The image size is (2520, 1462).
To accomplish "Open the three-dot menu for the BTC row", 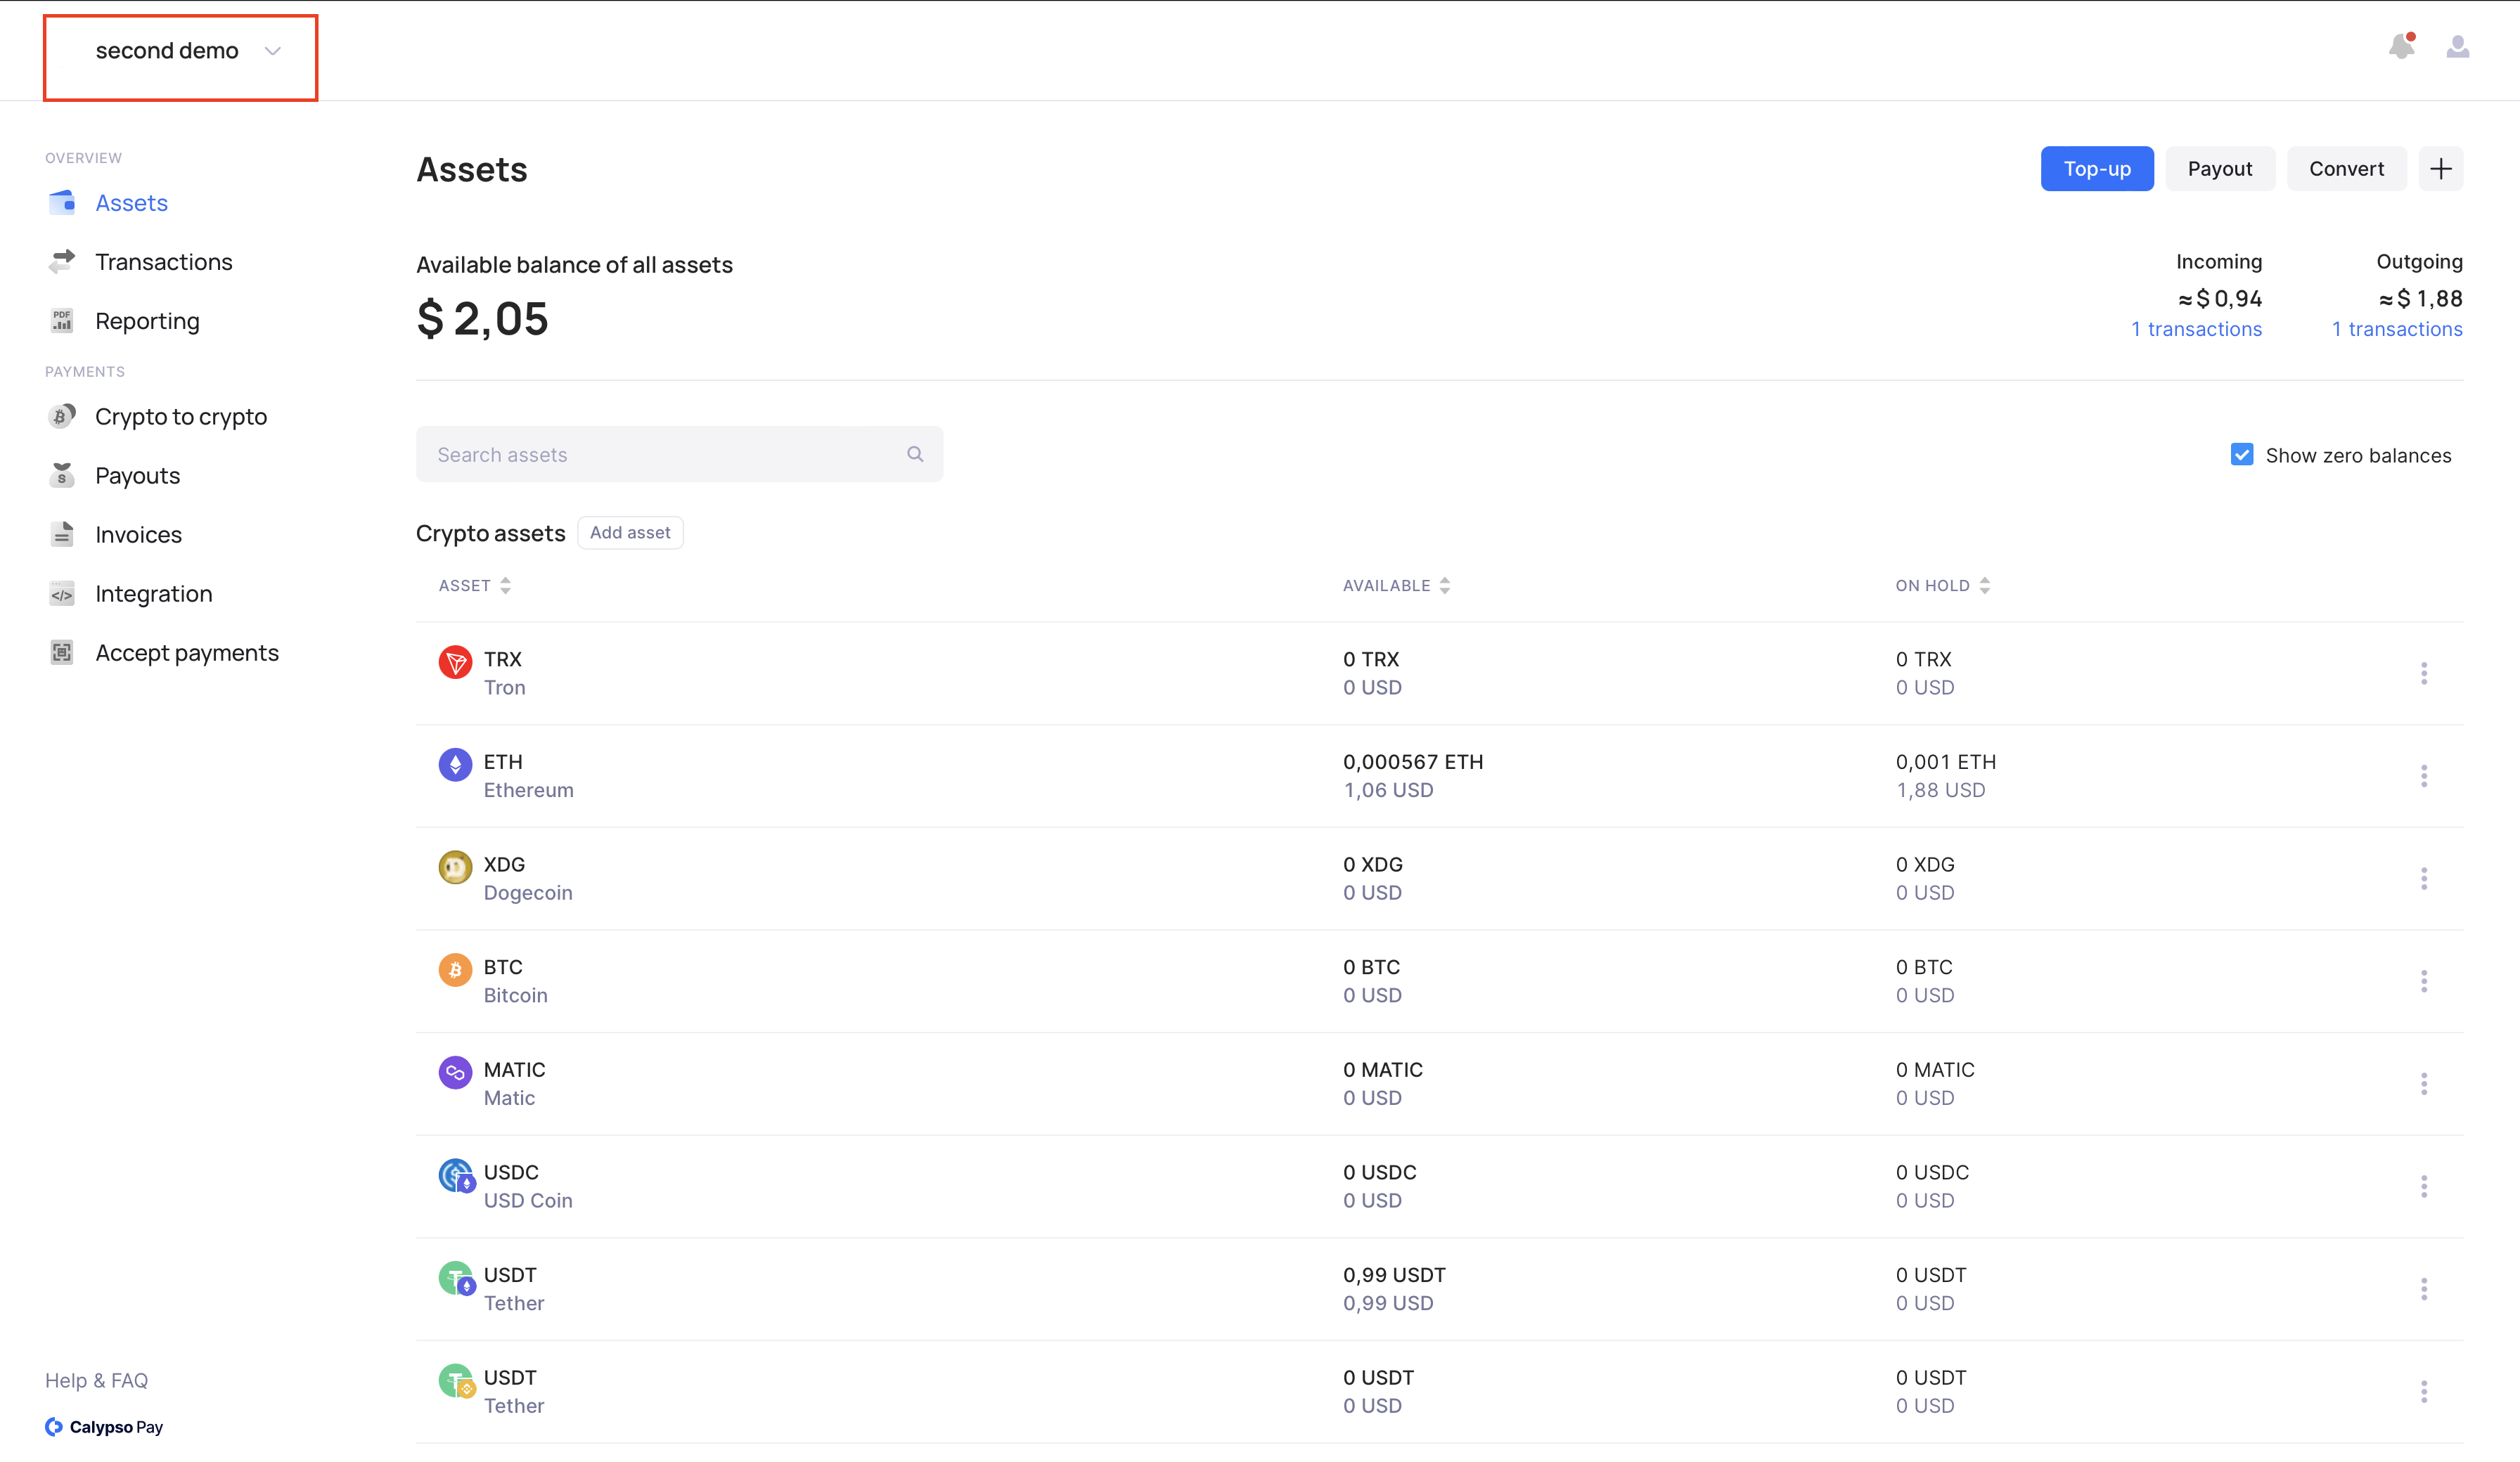I will tap(2423, 981).
